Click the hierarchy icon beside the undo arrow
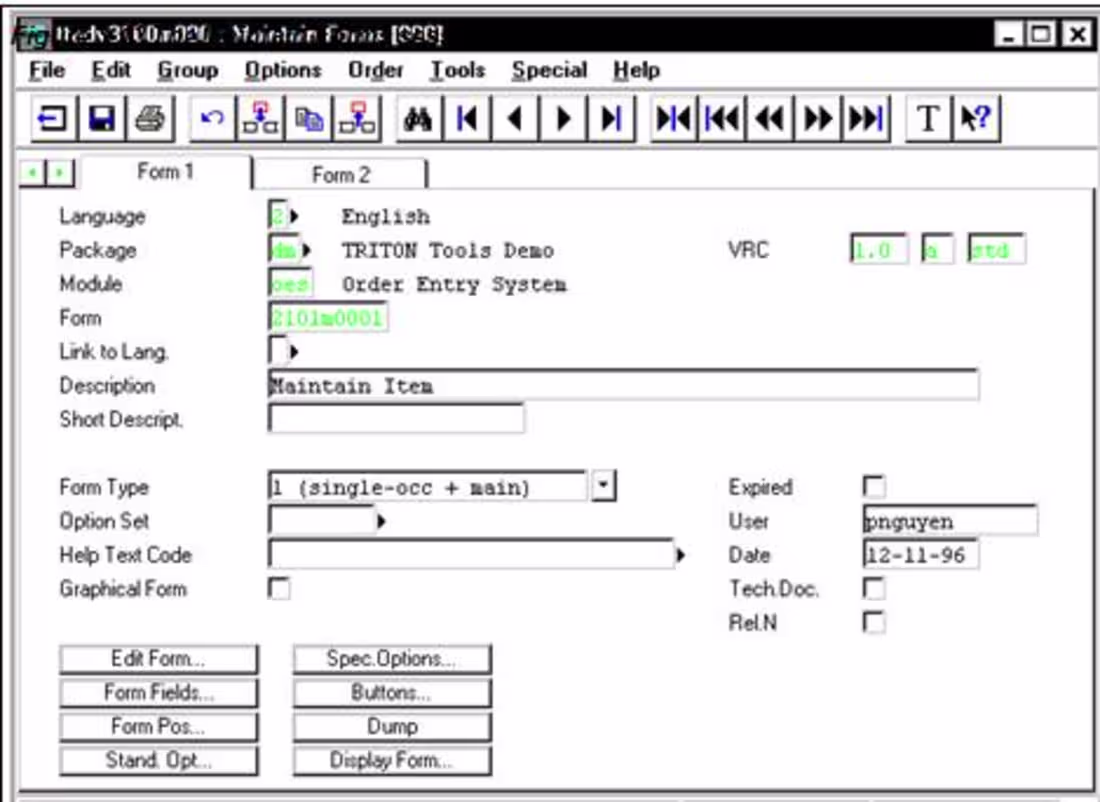The image size is (1100, 802). click(x=260, y=119)
